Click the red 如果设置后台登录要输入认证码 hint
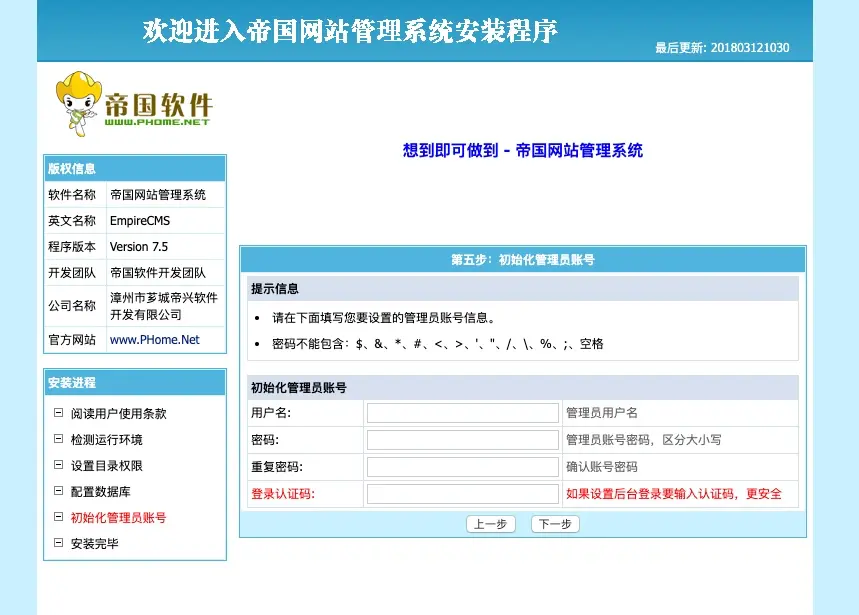Image resolution: width=859 pixels, height=615 pixels. point(674,493)
